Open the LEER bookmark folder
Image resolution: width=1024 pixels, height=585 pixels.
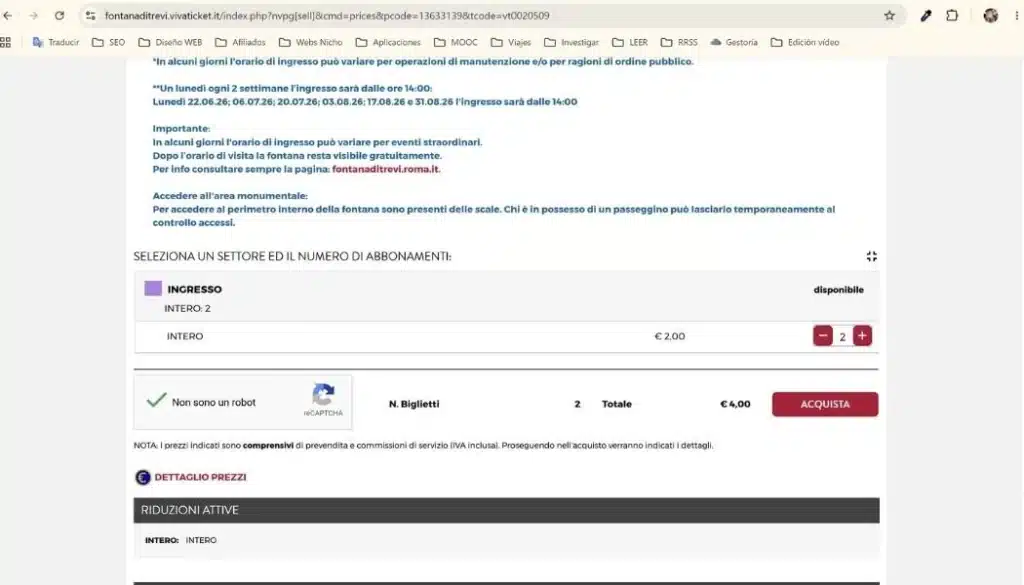(630, 42)
